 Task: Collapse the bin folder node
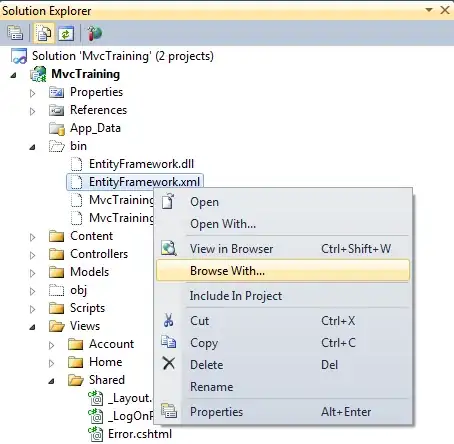32,147
